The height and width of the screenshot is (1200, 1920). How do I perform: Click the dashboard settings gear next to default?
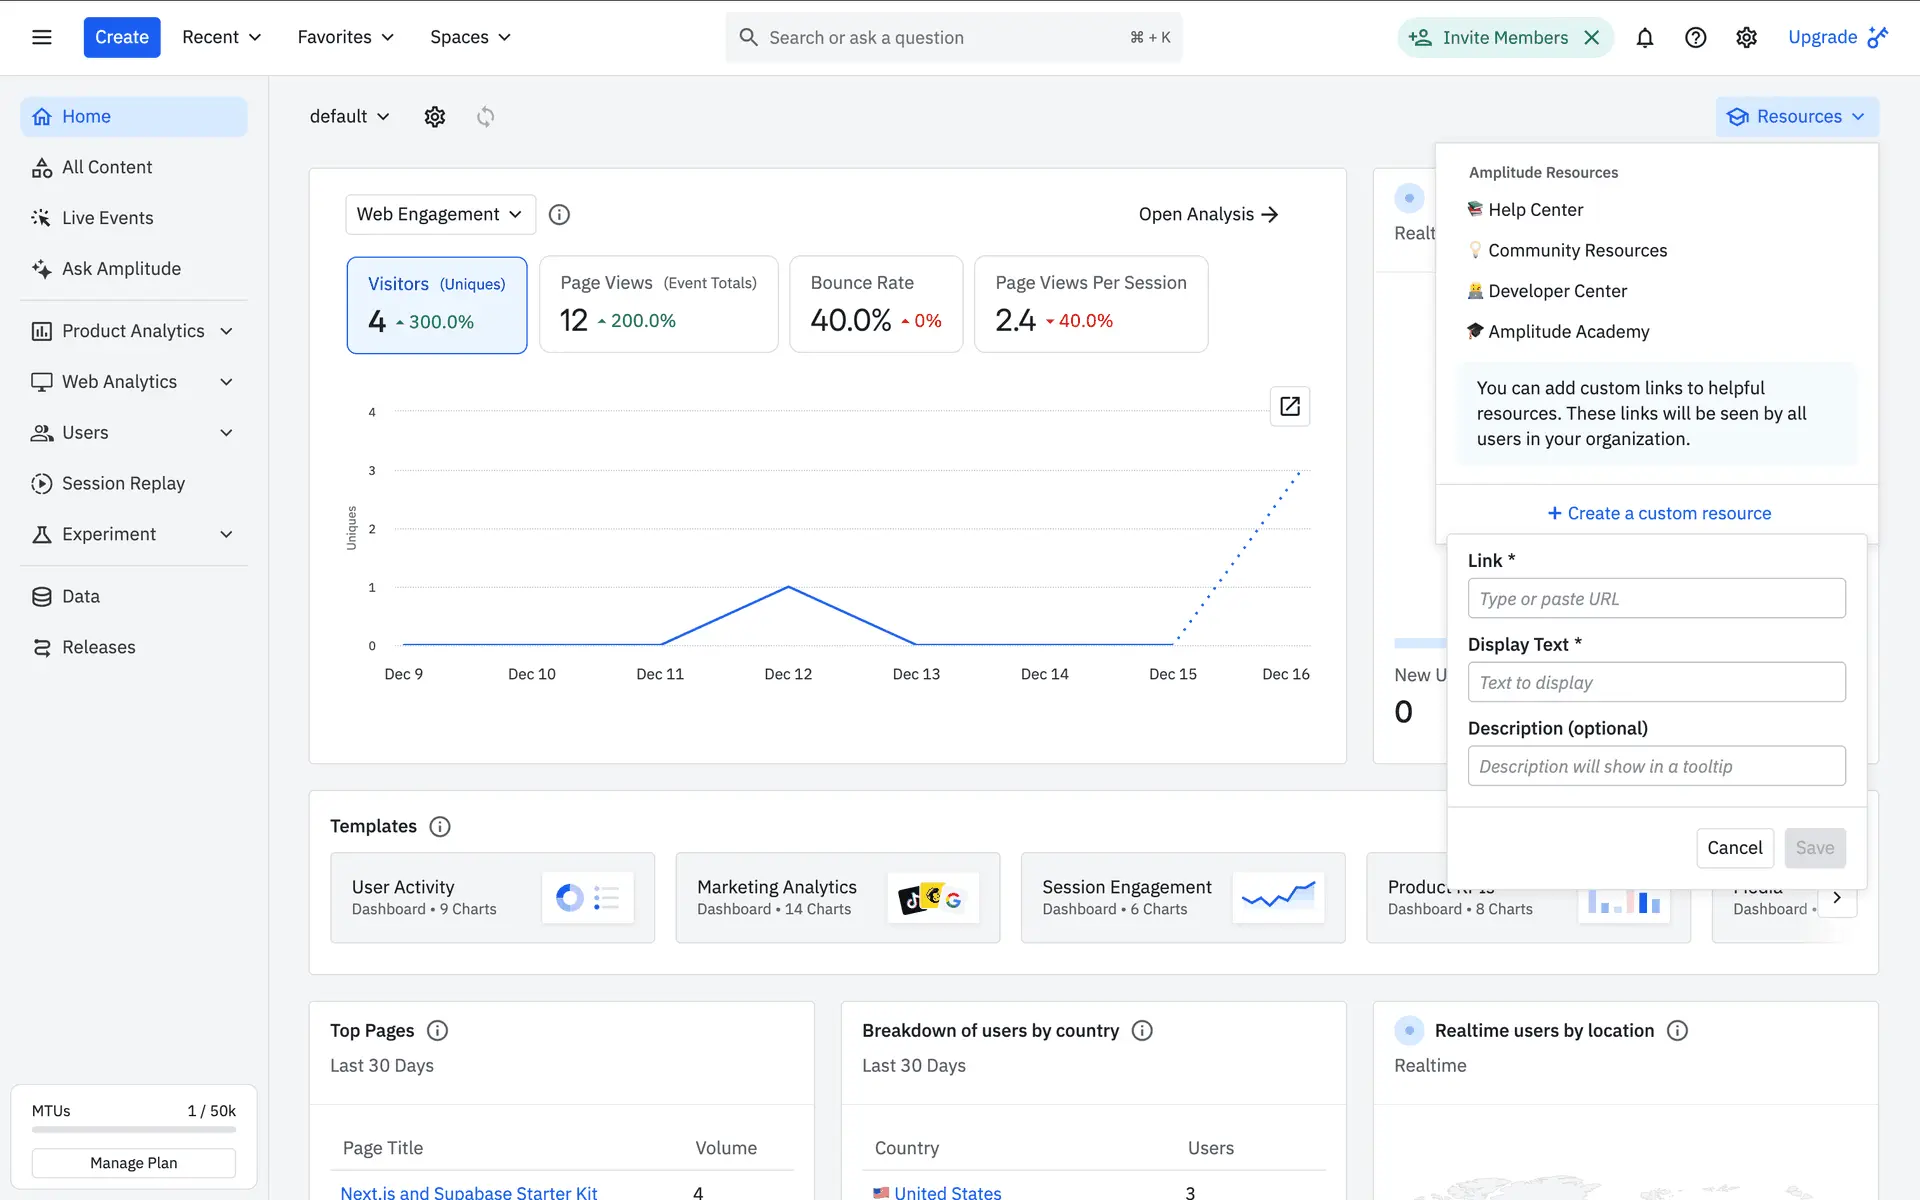[434, 116]
